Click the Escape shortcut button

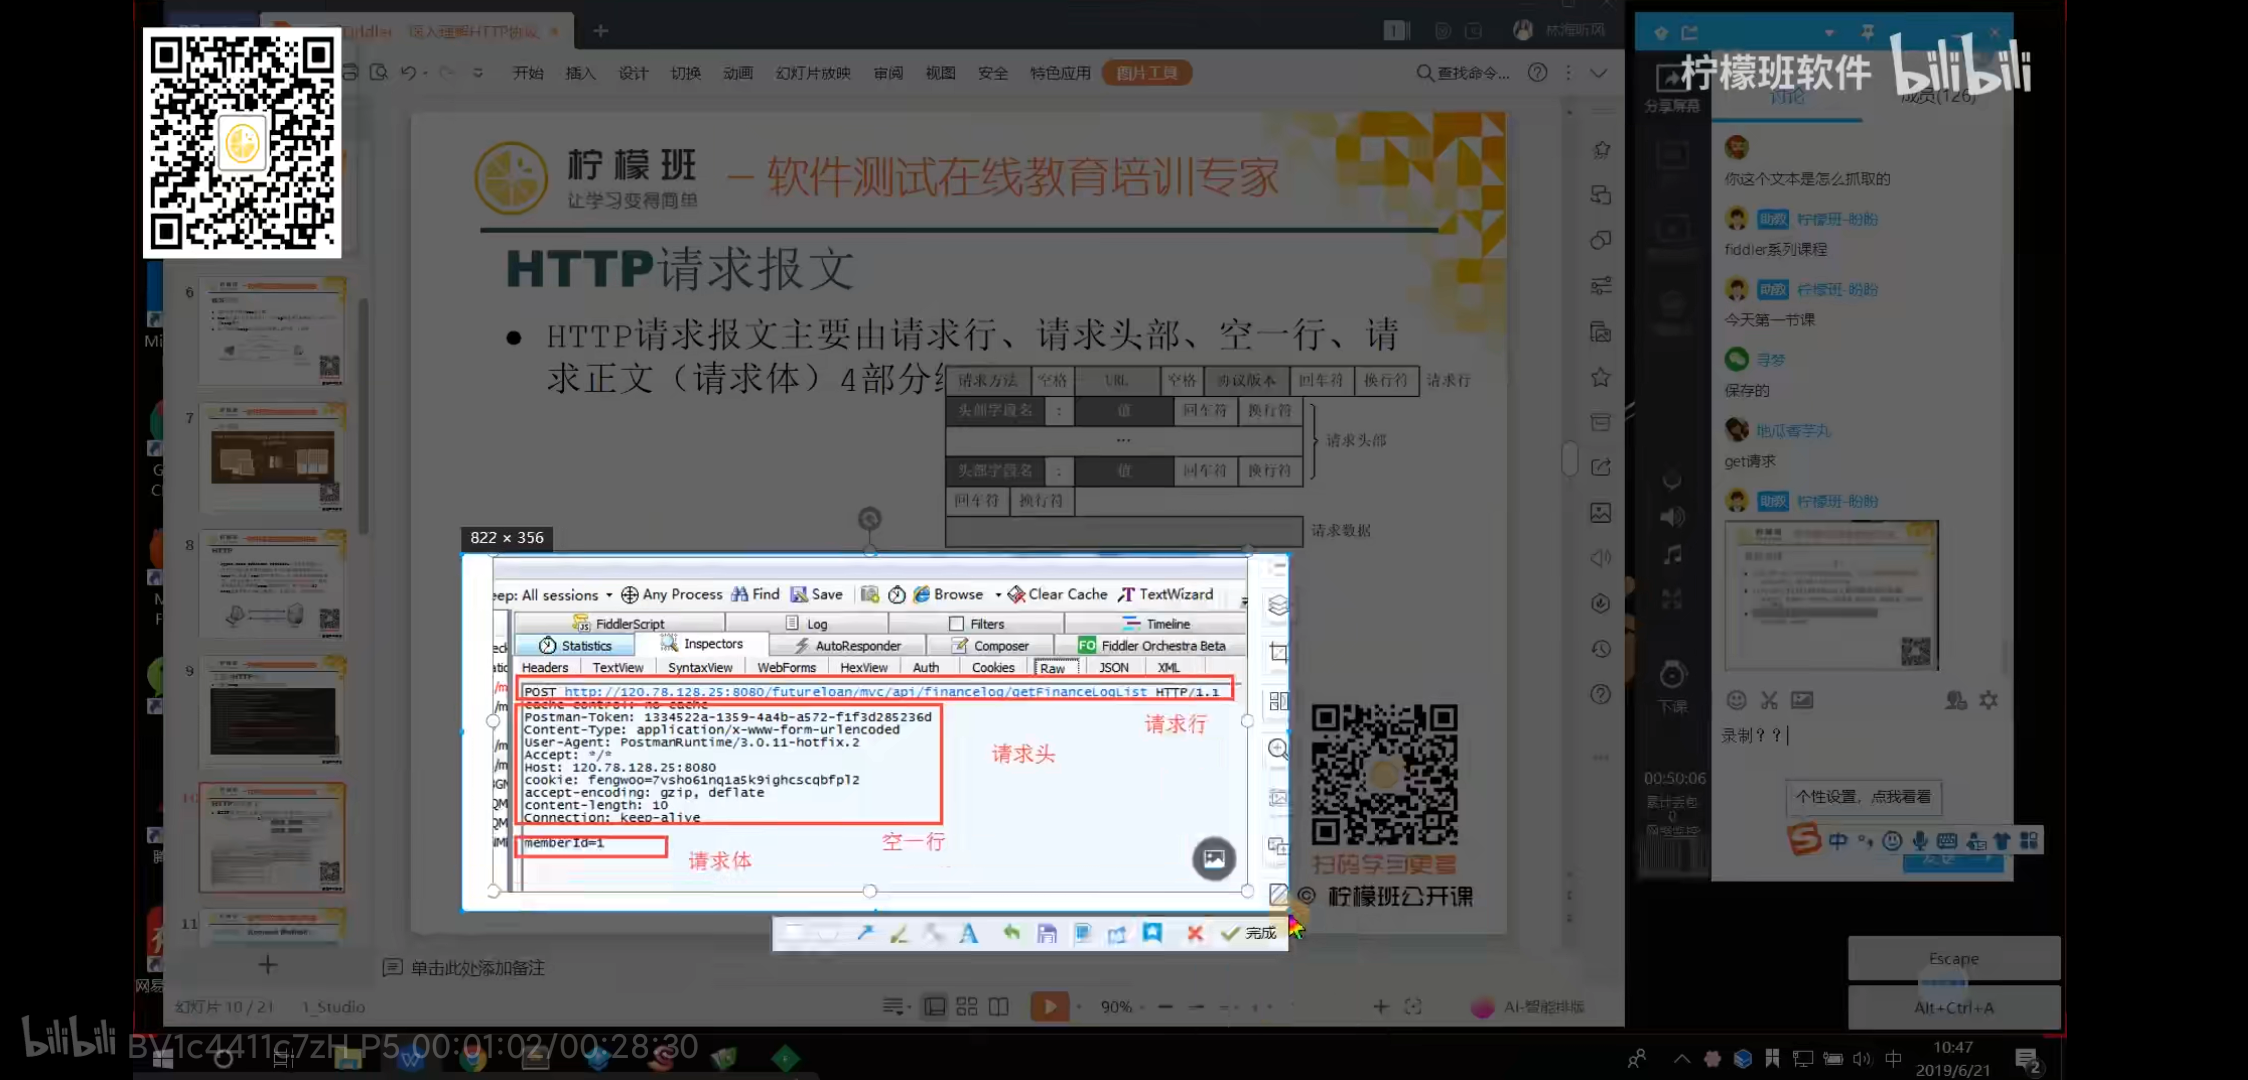1954,958
